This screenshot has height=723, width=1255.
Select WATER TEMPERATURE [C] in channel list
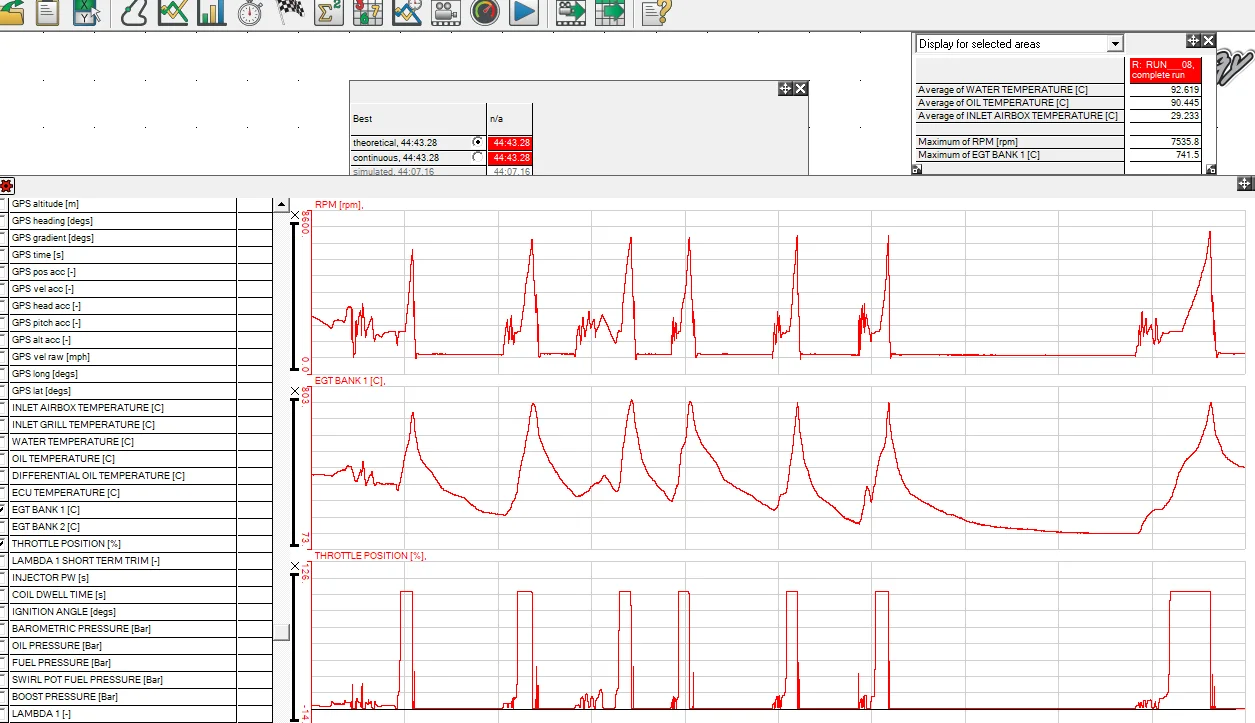(x=123, y=441)
